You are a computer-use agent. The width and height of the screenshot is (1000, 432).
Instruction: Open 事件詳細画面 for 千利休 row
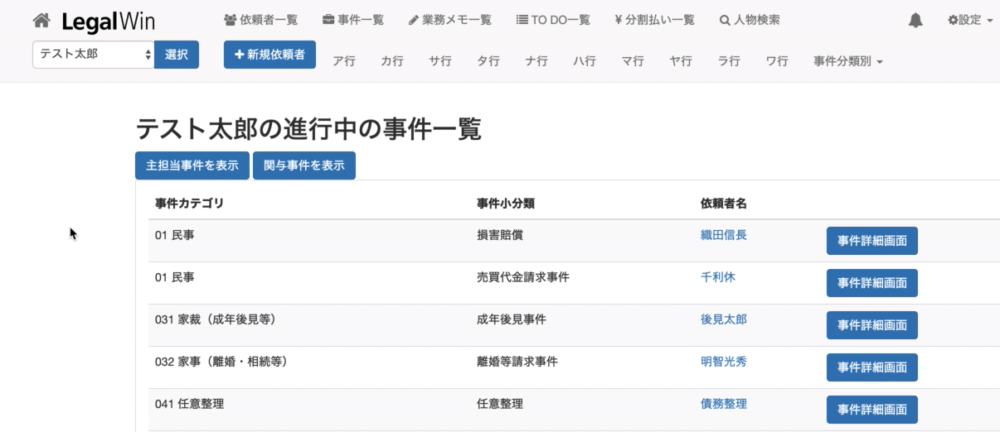872,283
